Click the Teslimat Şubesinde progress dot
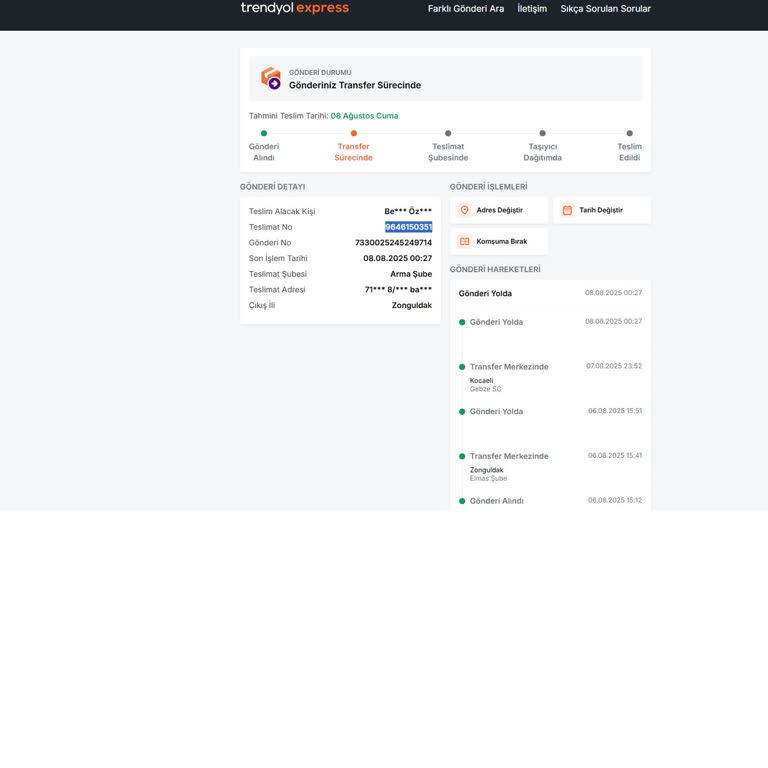The width and height of the screenshot is (768, 768). [448, 133]
